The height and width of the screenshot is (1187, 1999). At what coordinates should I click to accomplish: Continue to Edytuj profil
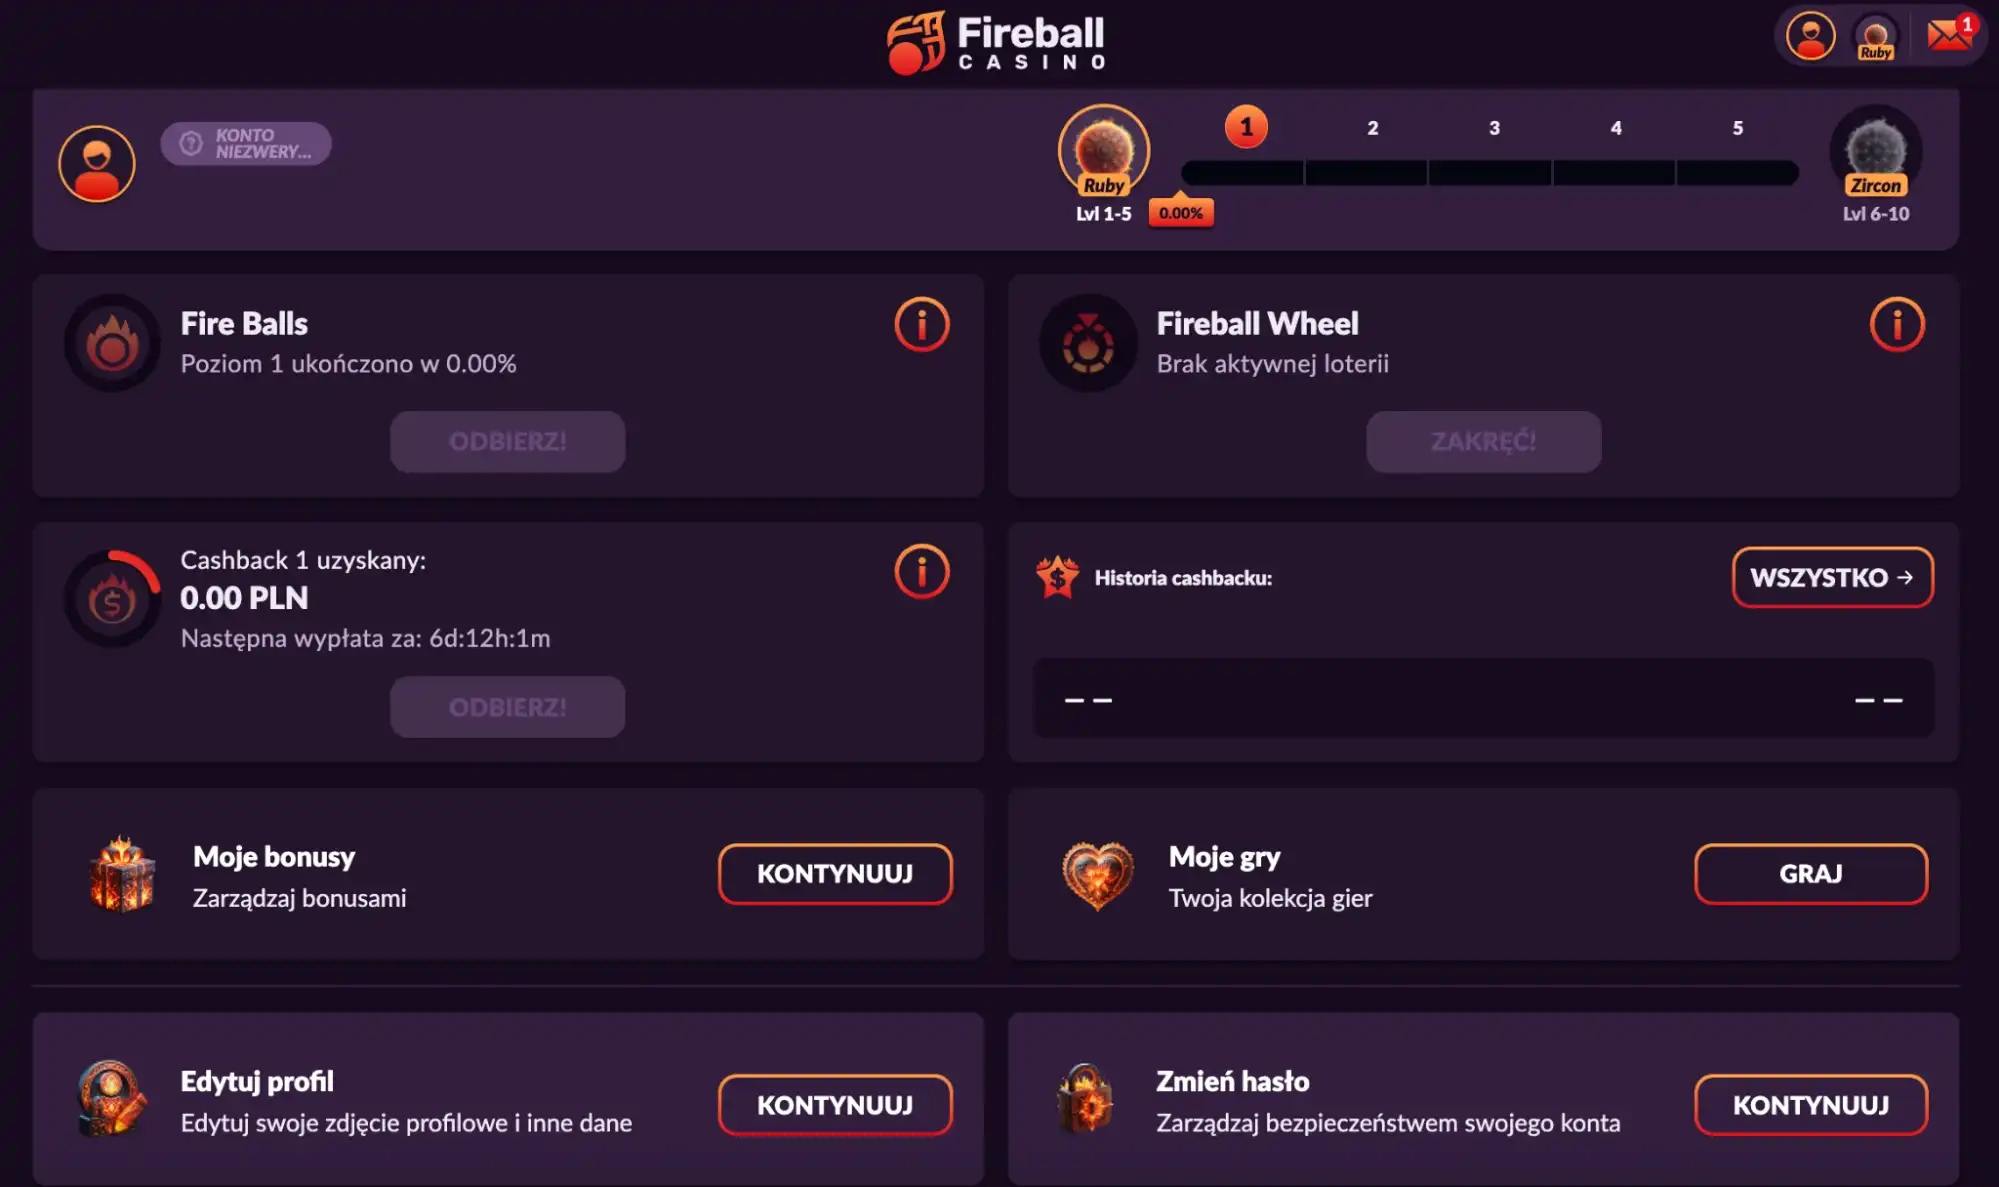click(835, 1105)
